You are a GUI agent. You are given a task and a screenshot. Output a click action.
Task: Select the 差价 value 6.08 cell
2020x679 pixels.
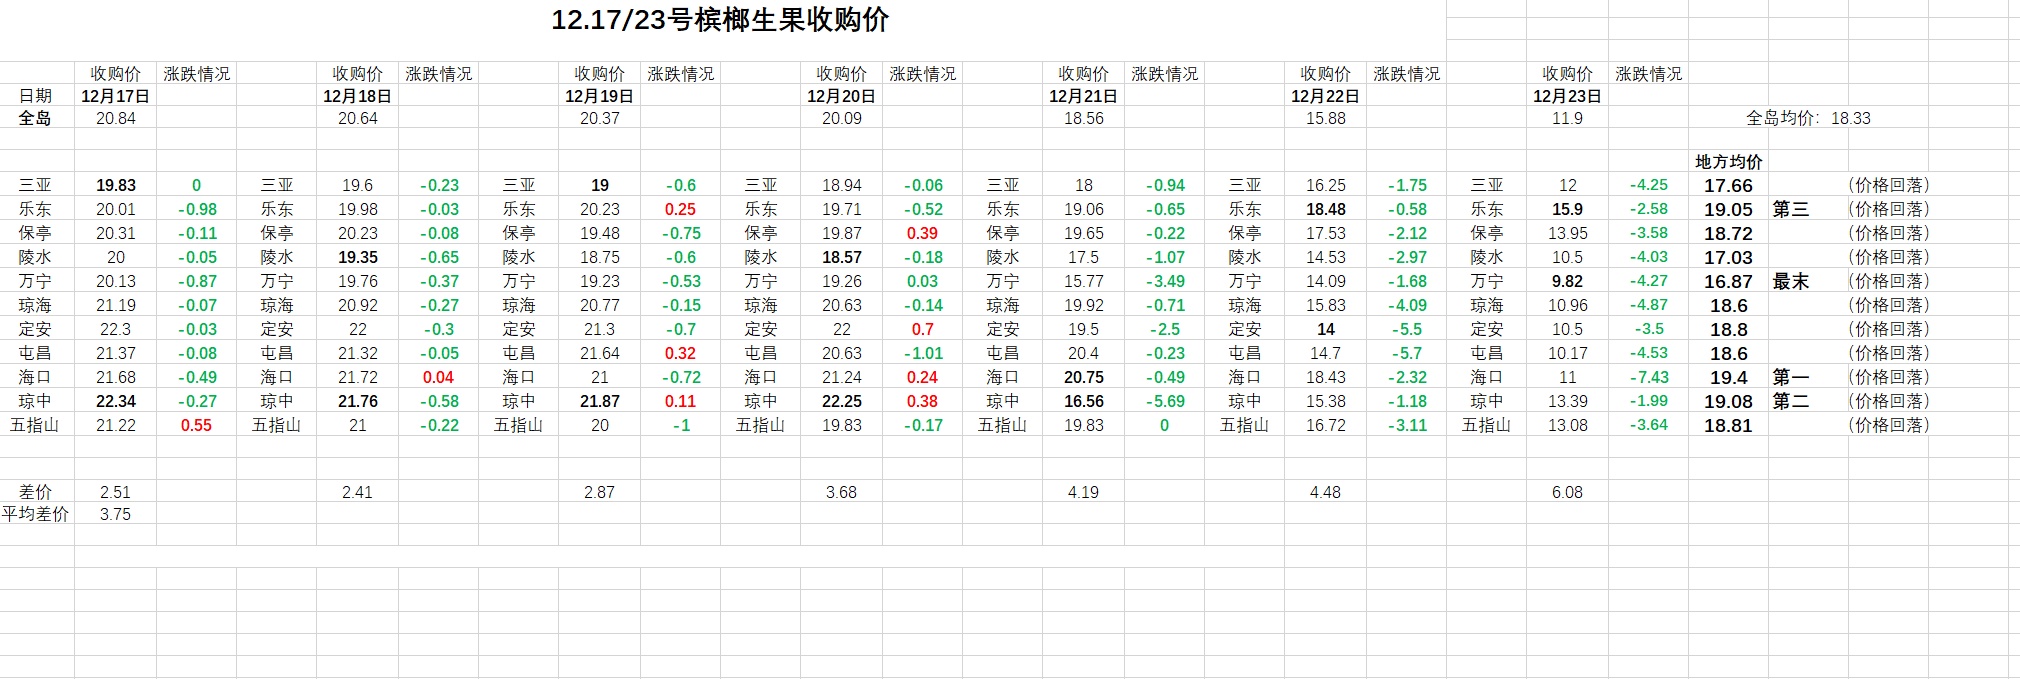coord(1567,492)
